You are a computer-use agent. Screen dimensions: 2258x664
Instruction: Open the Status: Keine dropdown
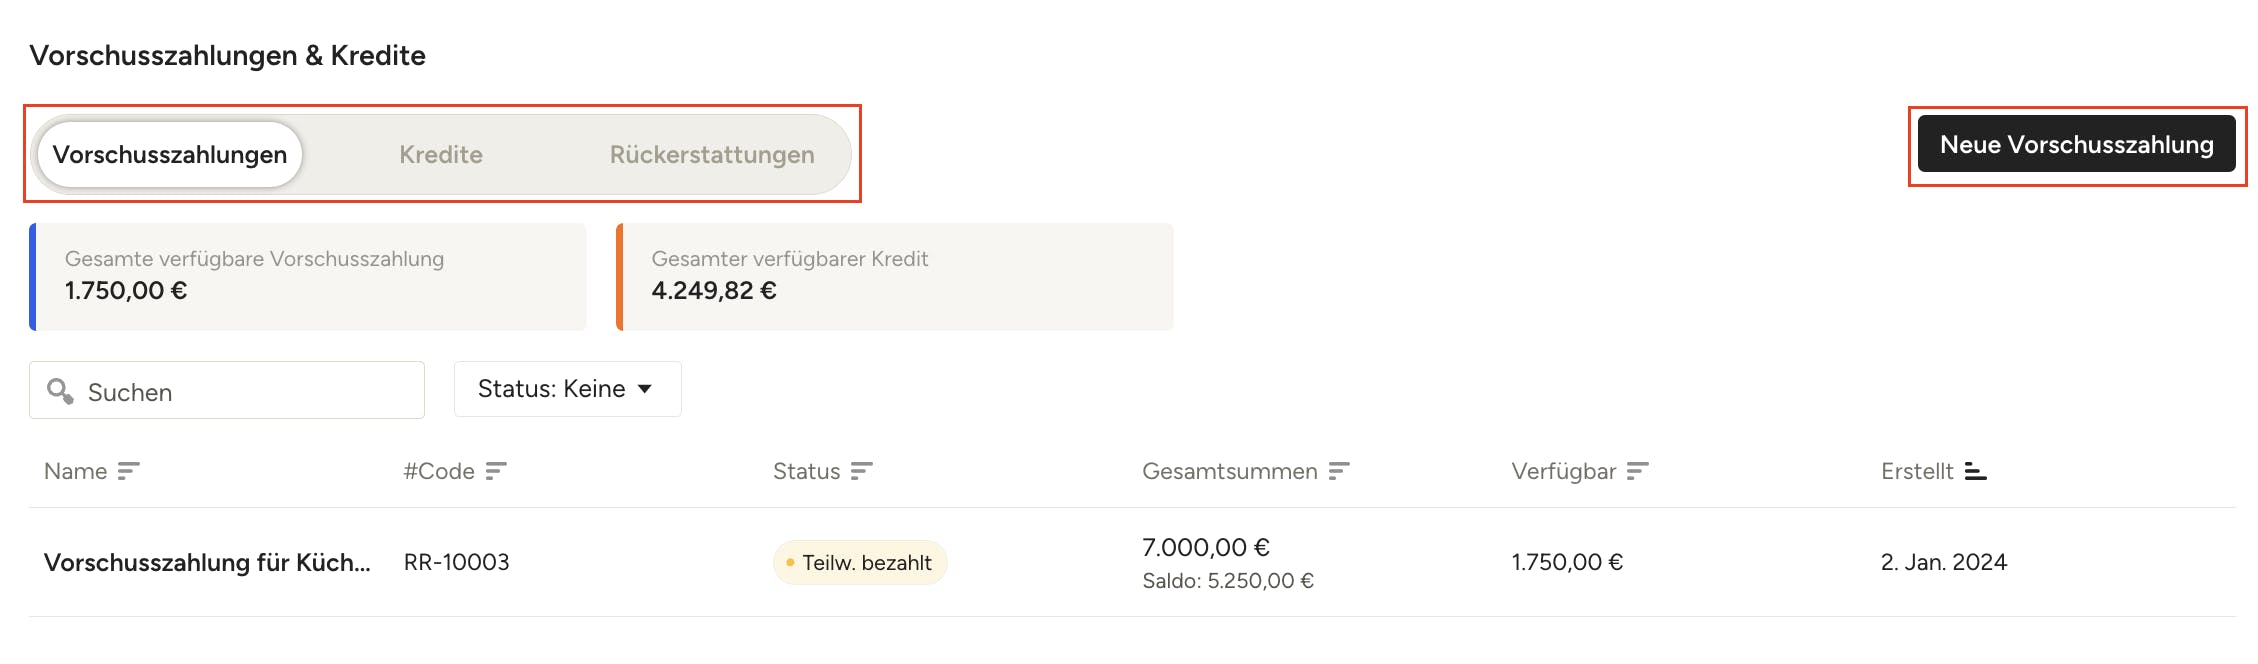coord(566,389)
